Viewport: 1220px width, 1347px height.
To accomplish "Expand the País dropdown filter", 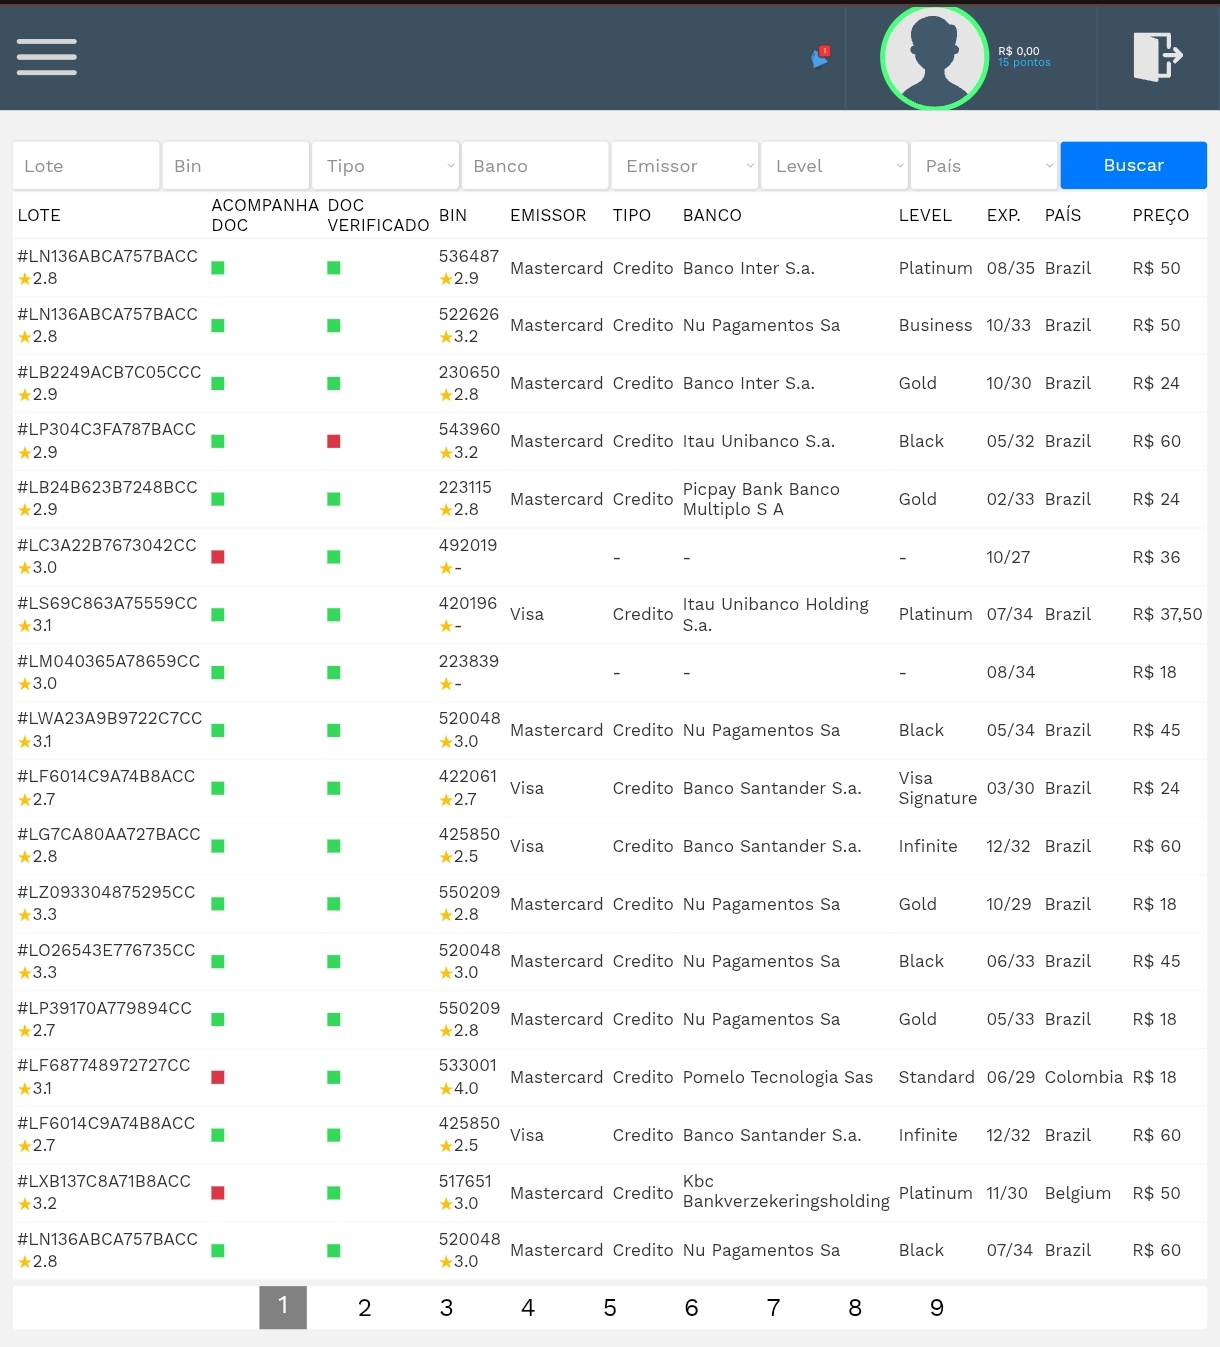I will tap(984, 166).
